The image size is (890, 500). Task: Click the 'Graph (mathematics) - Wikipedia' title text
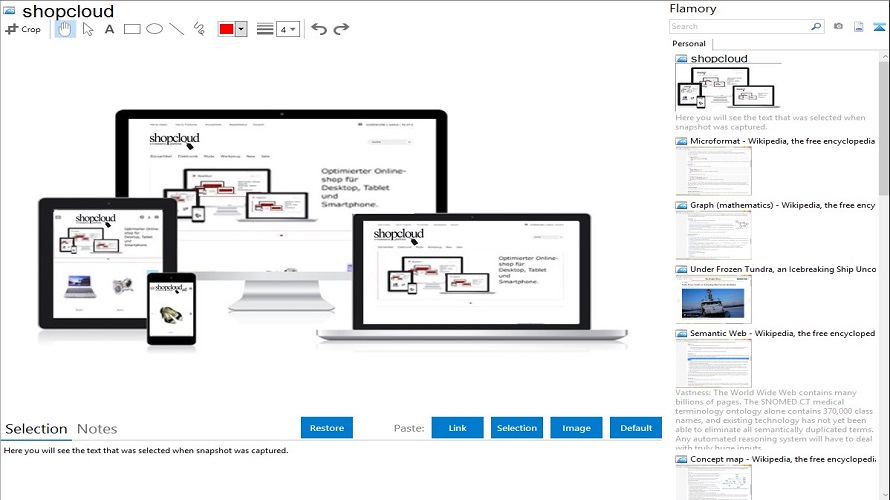[x=783, y=205]
